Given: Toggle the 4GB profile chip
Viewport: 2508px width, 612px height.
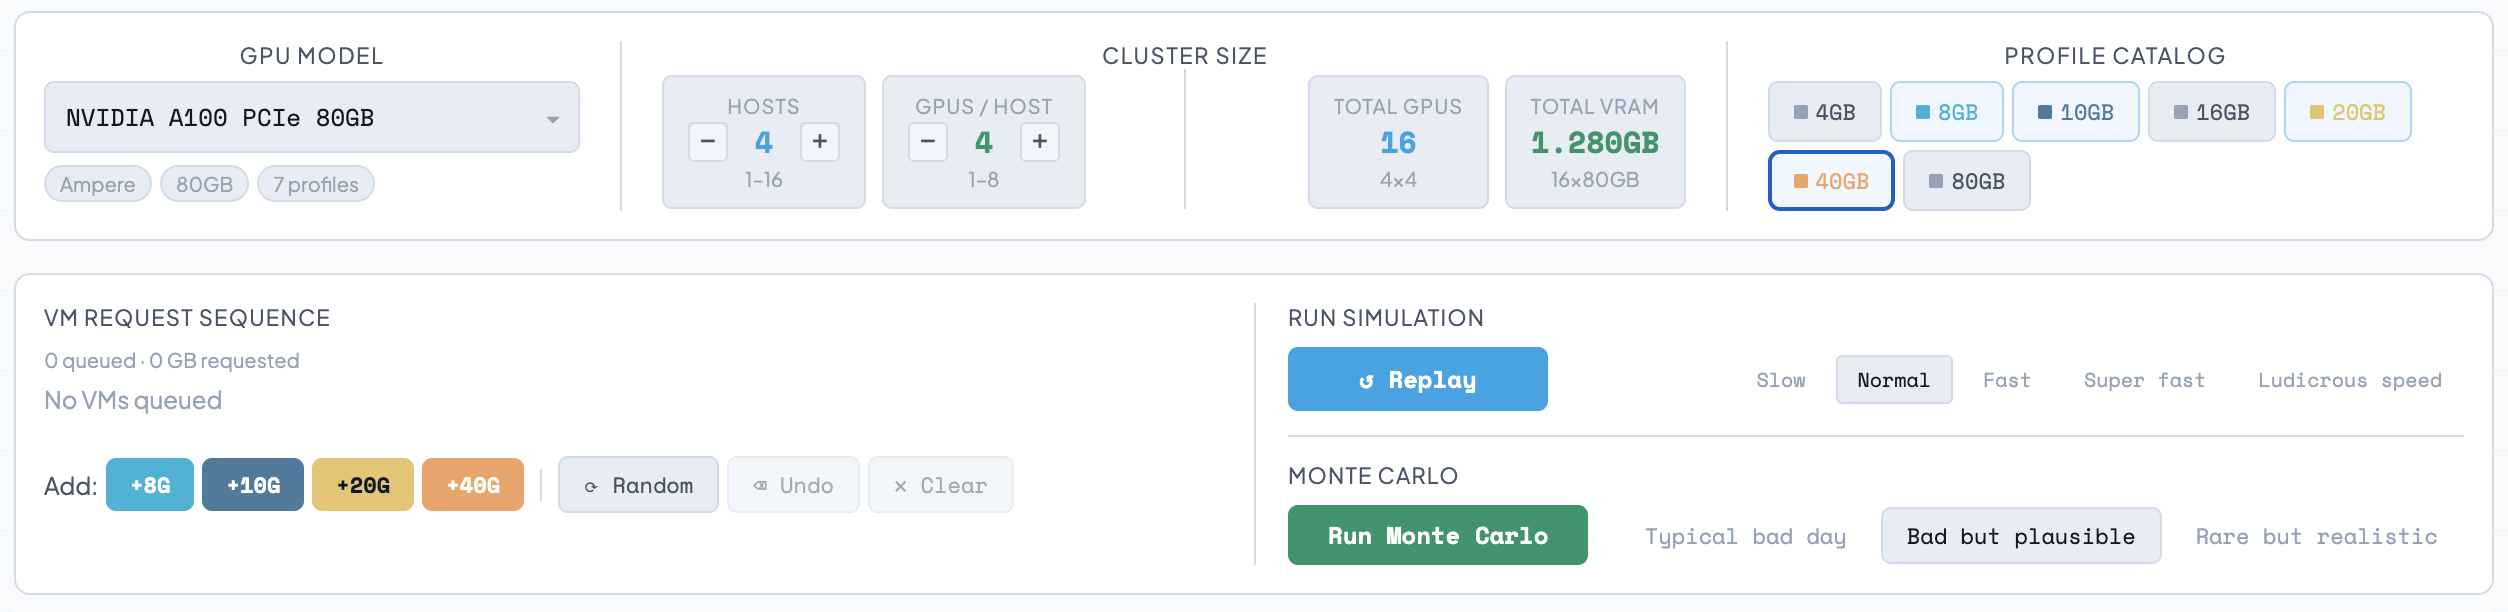Looking at the screenshot, I should tap(1824, 112).
